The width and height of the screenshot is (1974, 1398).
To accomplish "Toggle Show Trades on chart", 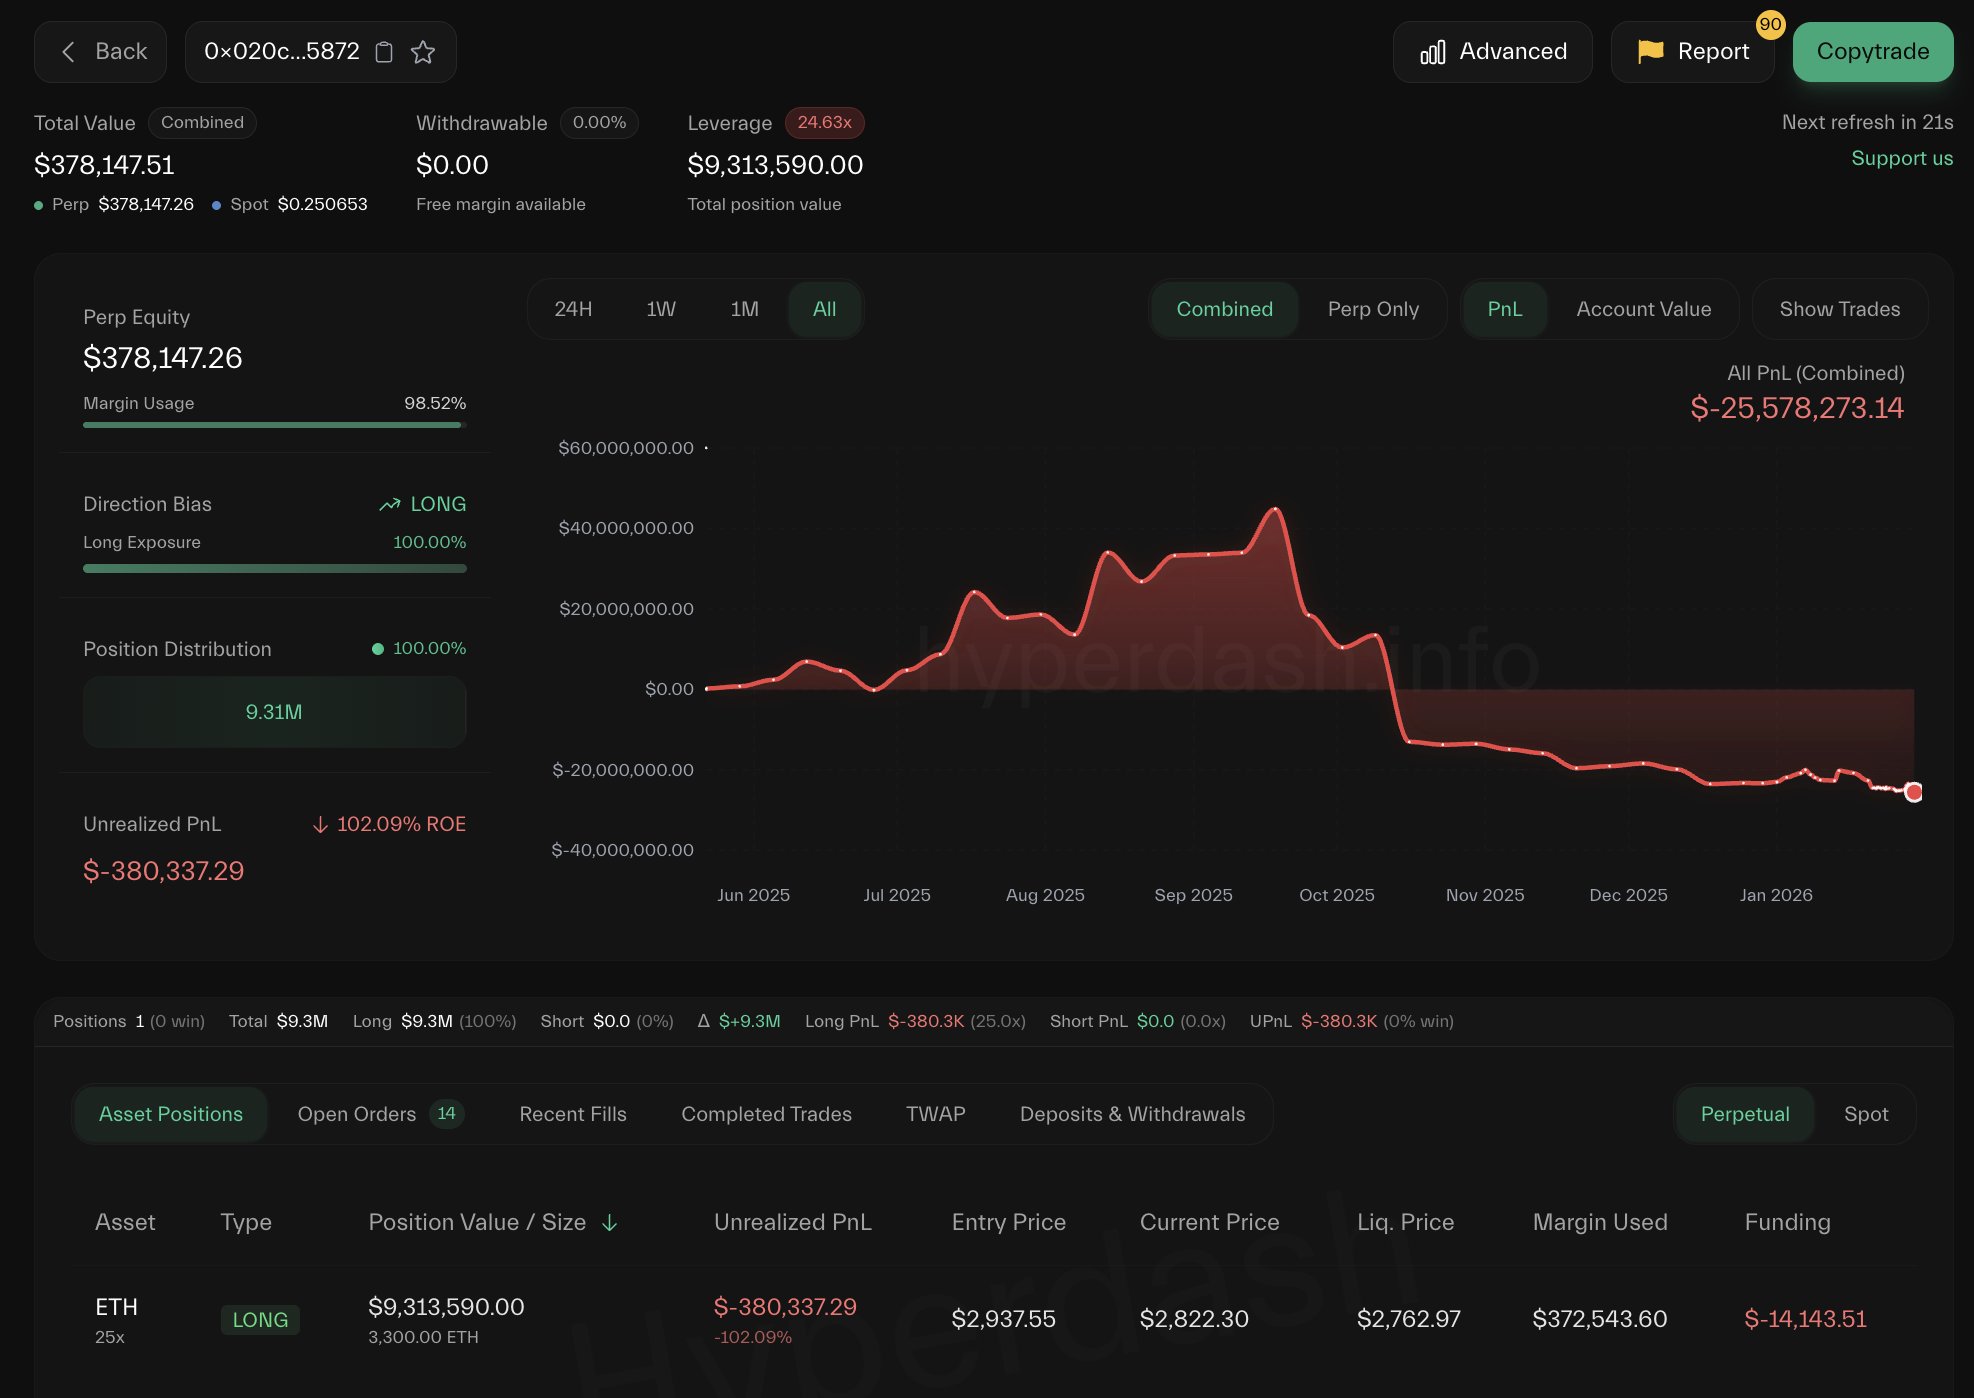I will tap(1839, 309).
